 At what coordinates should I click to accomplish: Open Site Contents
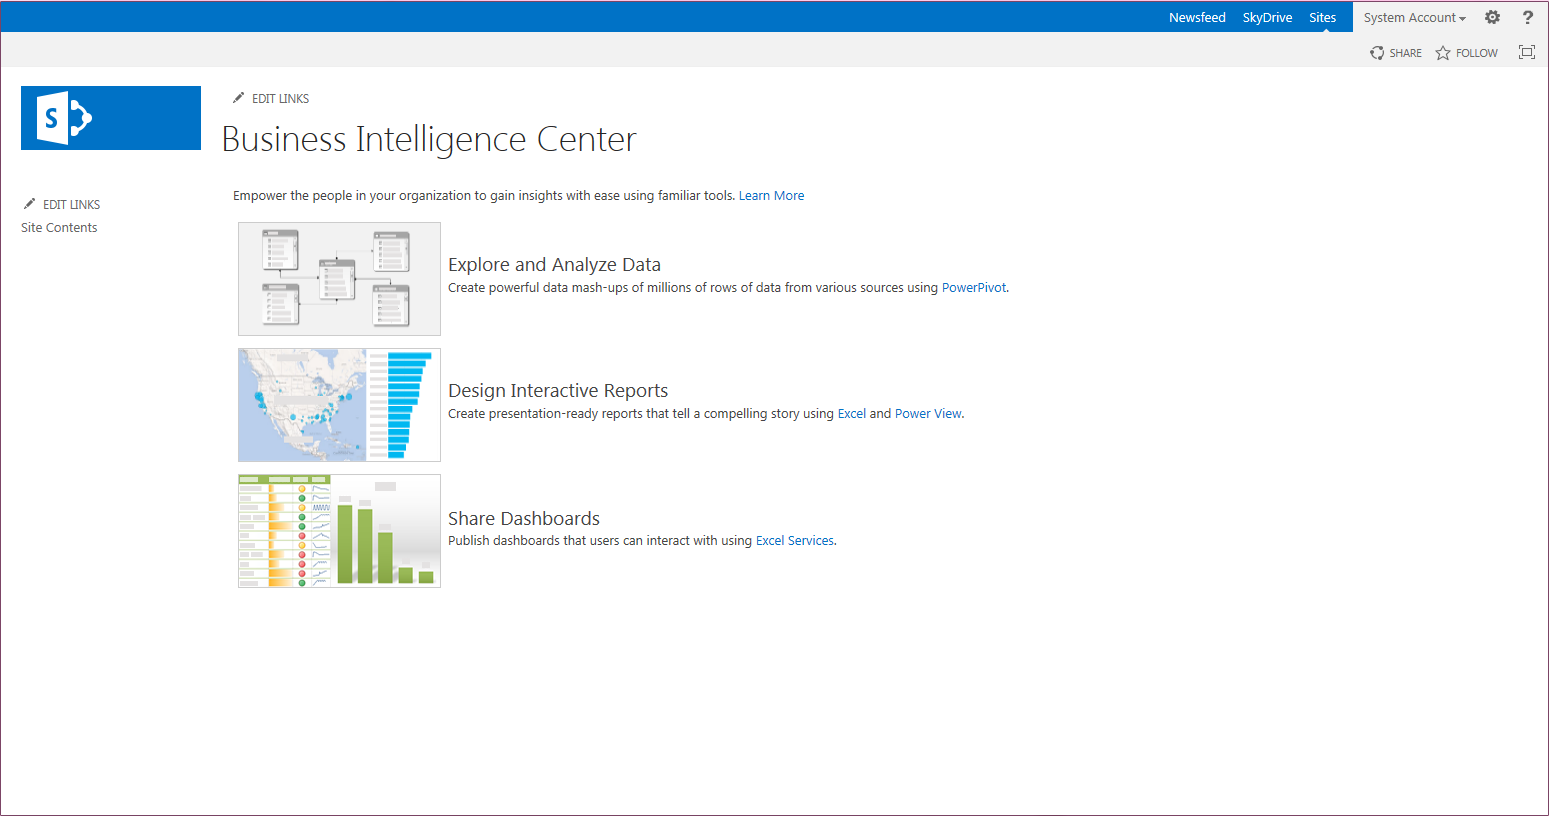coord(59,227)
